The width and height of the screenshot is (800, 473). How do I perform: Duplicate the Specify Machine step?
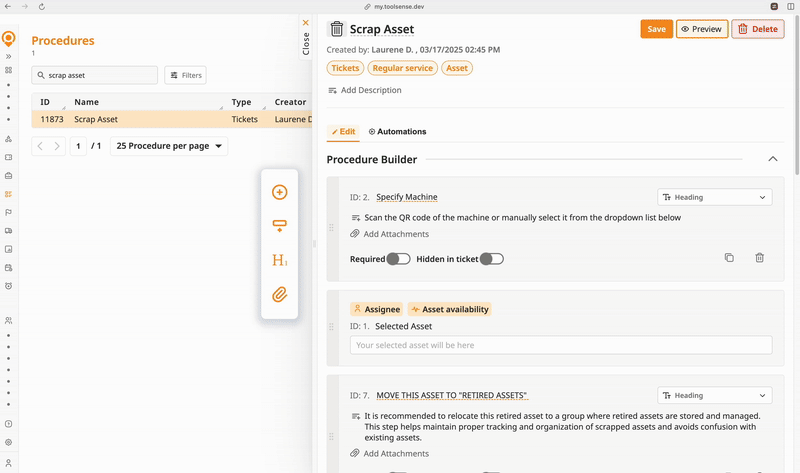click(729, 258)
